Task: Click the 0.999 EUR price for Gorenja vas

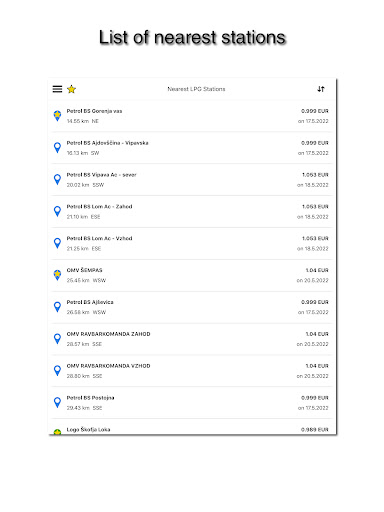Action: pyautogui.click(x=315, y=111)
